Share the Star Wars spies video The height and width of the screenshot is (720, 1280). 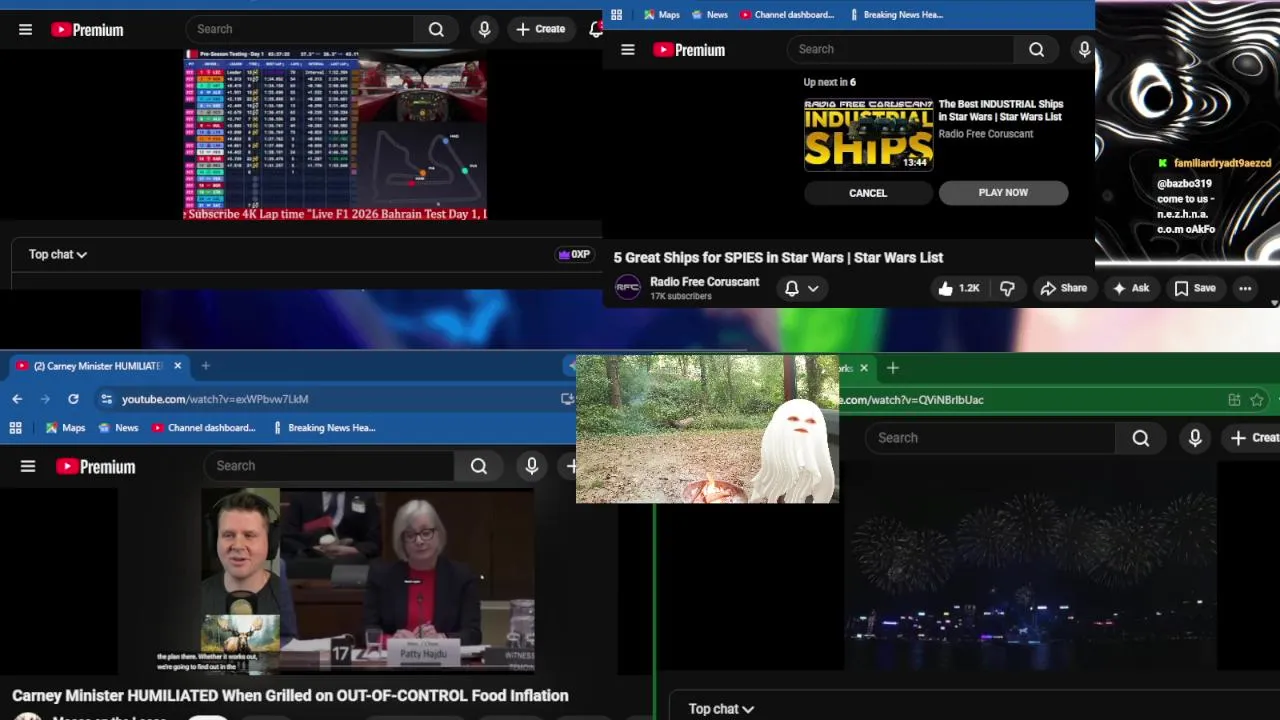pos(1063,288)
